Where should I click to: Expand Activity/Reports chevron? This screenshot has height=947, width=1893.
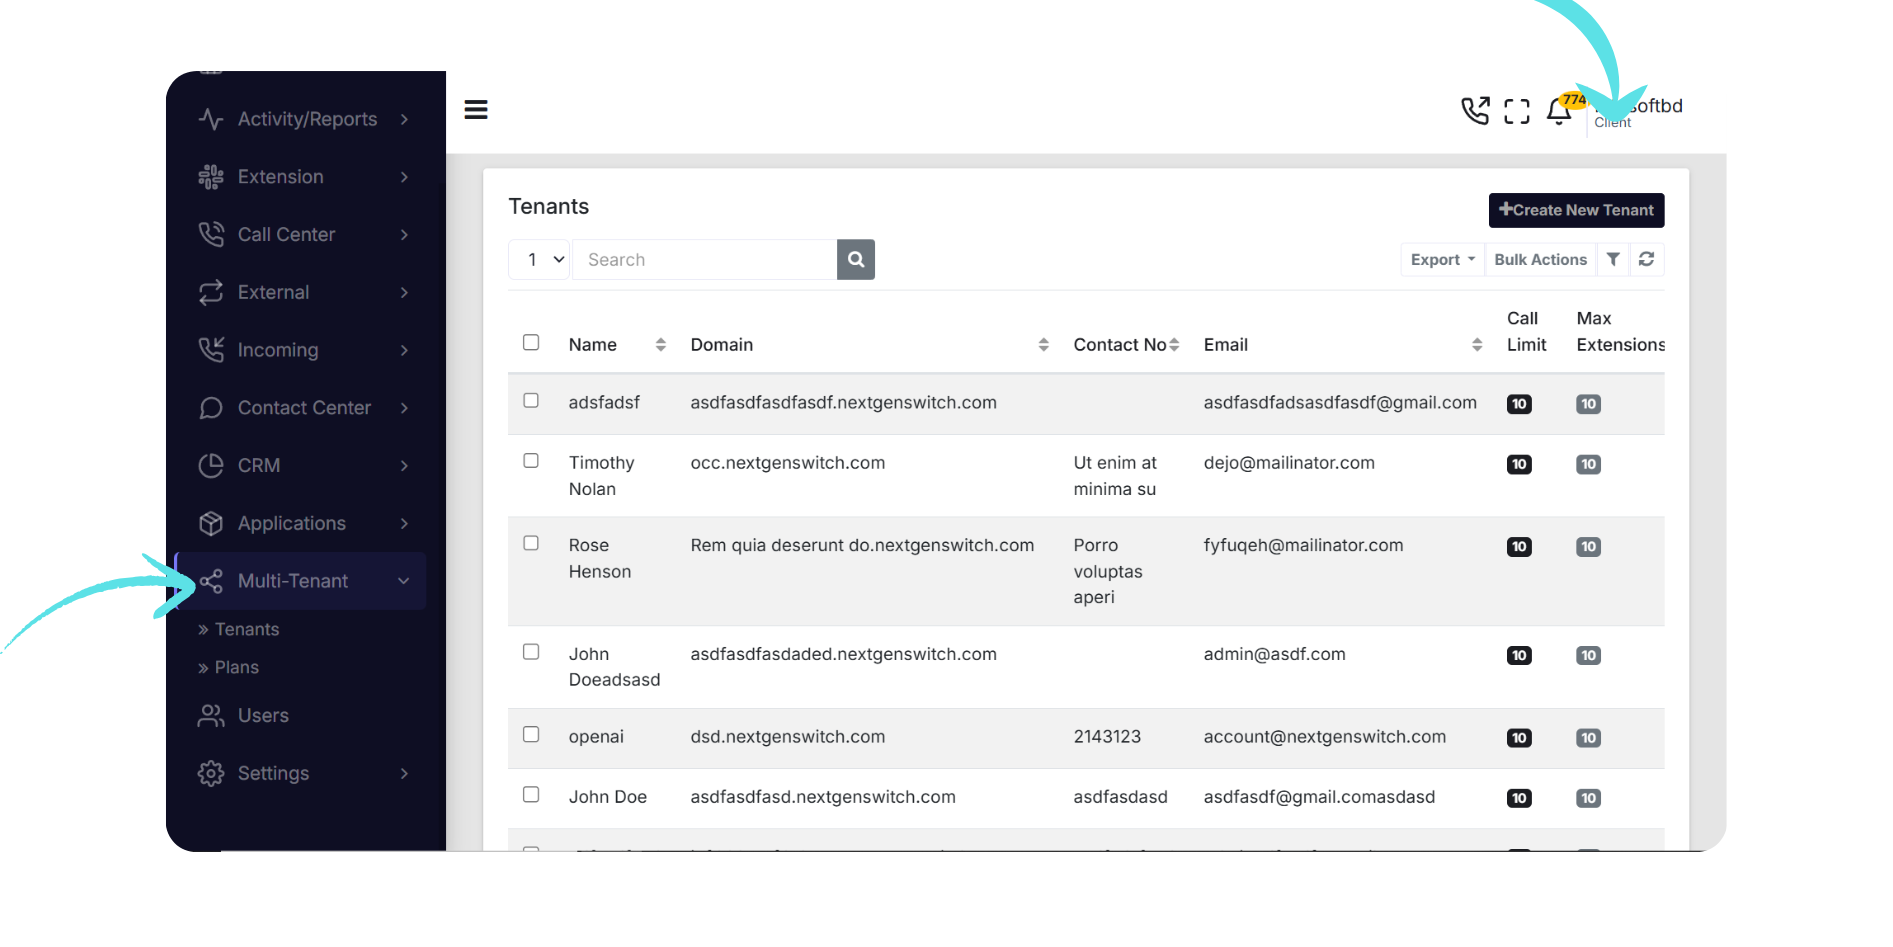pos(404,119)
